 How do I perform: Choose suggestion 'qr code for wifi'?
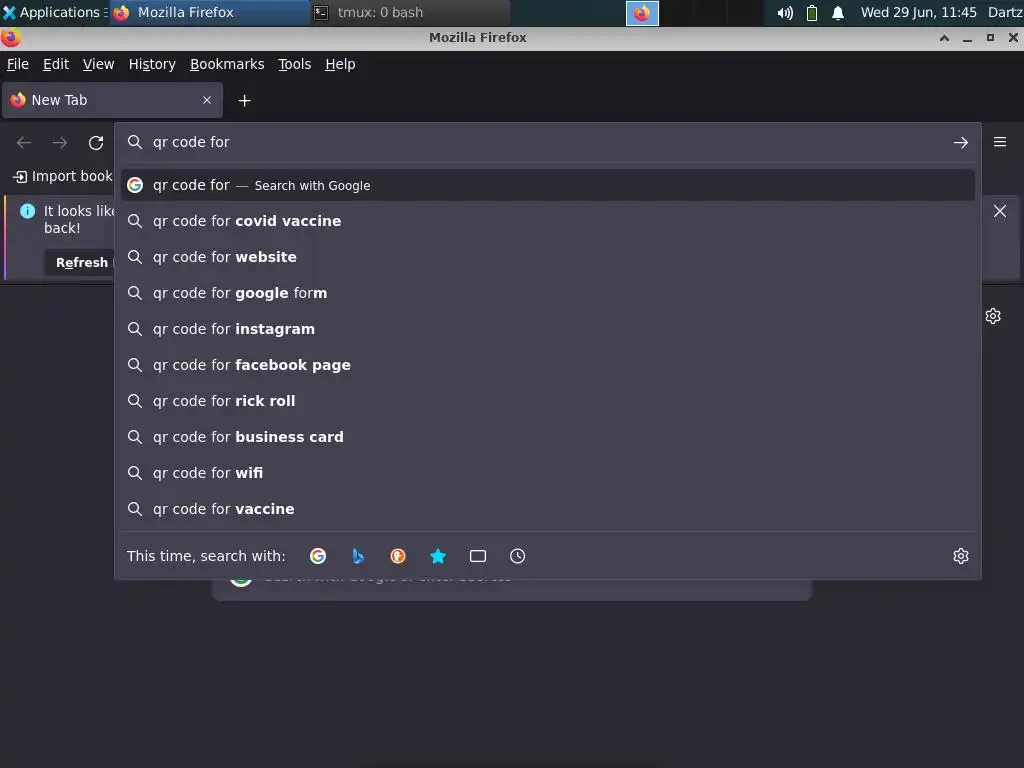point(547,472)
